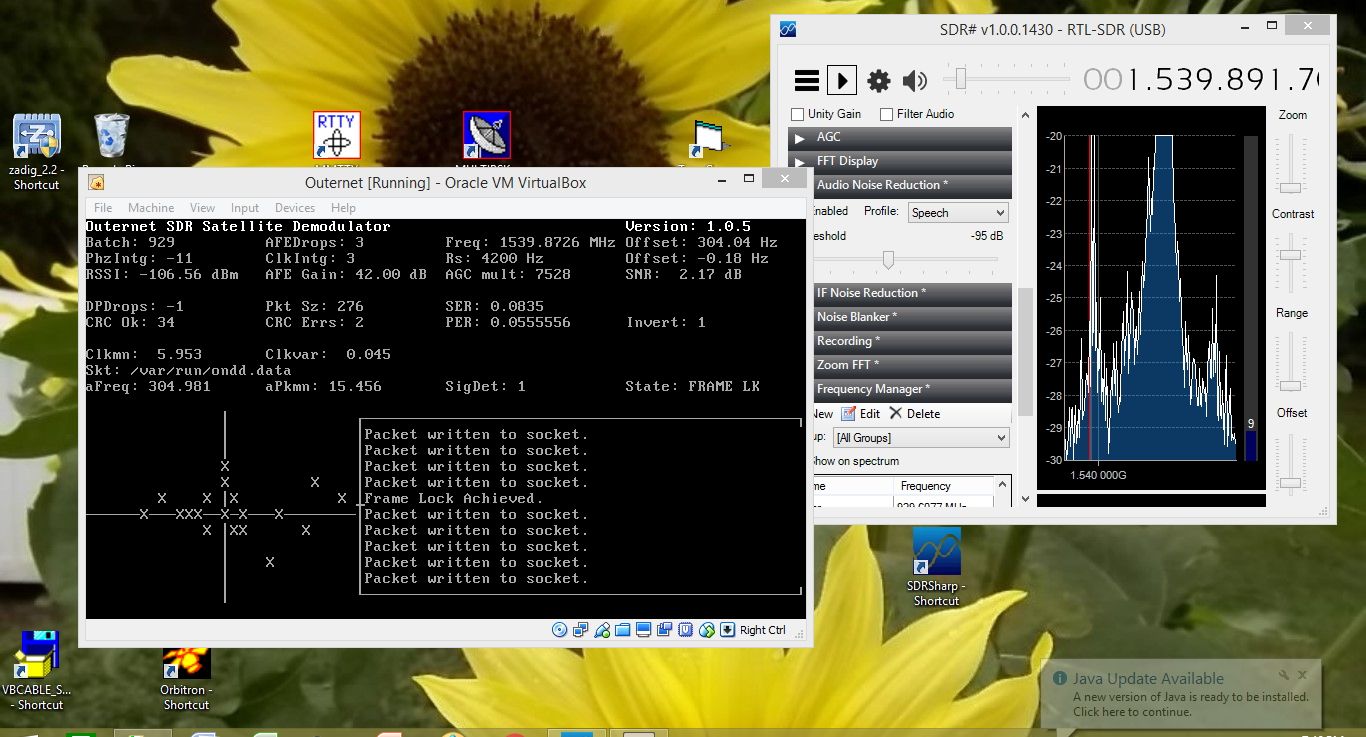Click the Right Ctrl host key label

coord(763,630)
